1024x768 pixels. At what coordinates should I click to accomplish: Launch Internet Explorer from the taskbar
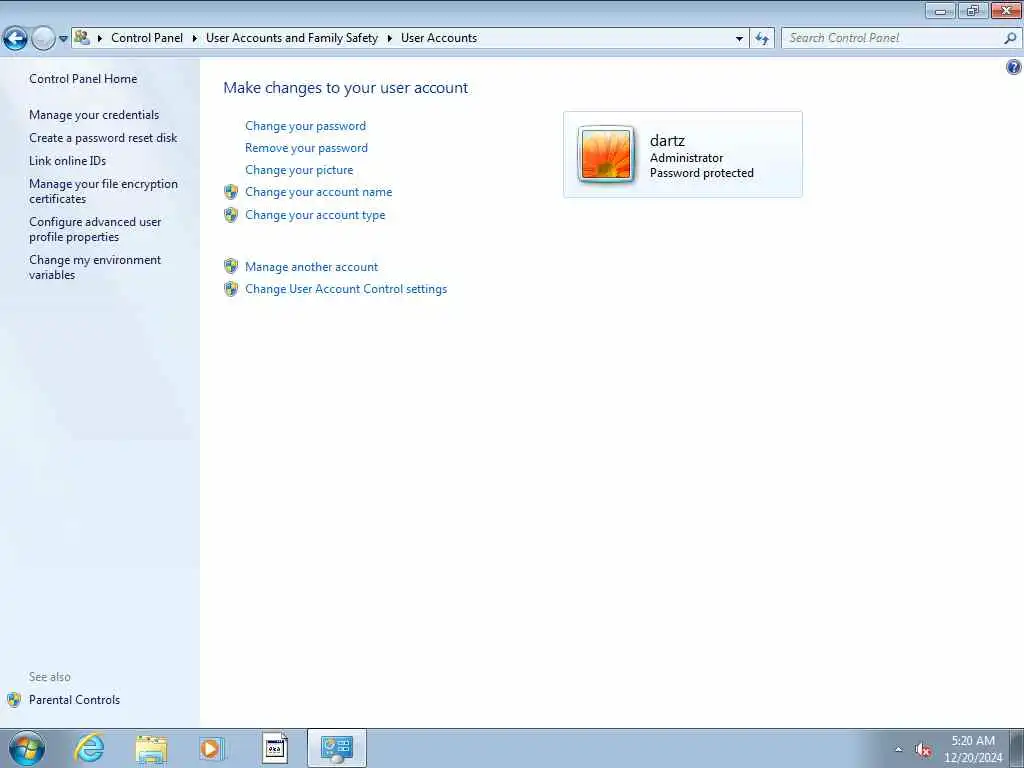(89, 748)
